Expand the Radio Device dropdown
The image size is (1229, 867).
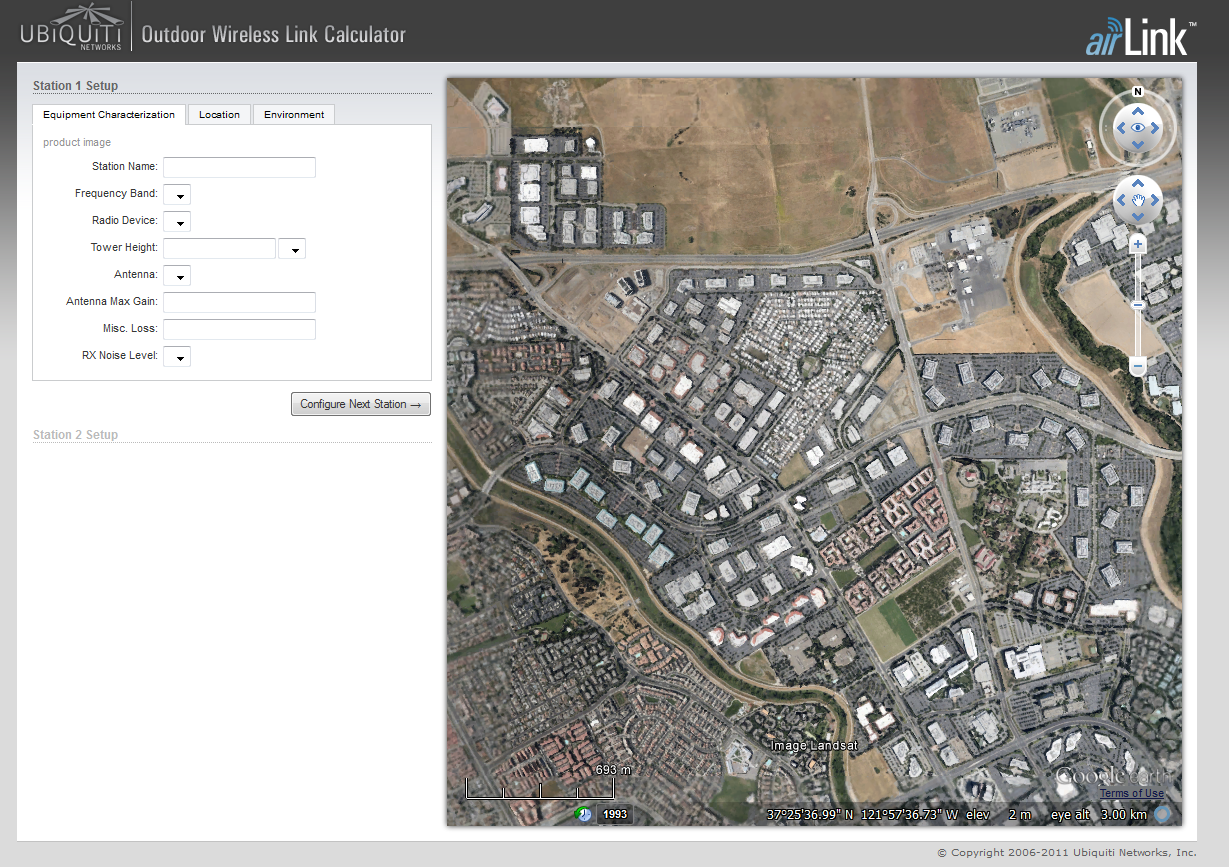(177, 222)
